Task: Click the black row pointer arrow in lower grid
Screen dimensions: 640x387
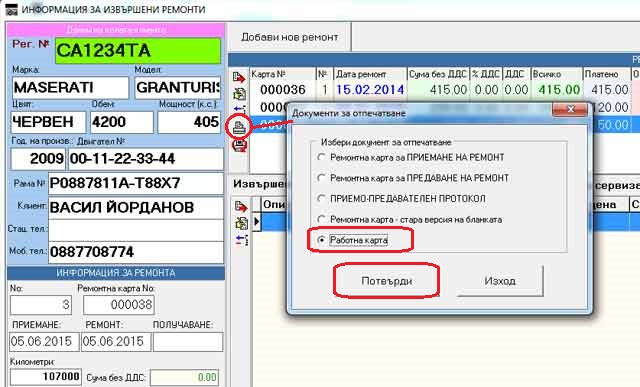Action: tap(257, 222)
